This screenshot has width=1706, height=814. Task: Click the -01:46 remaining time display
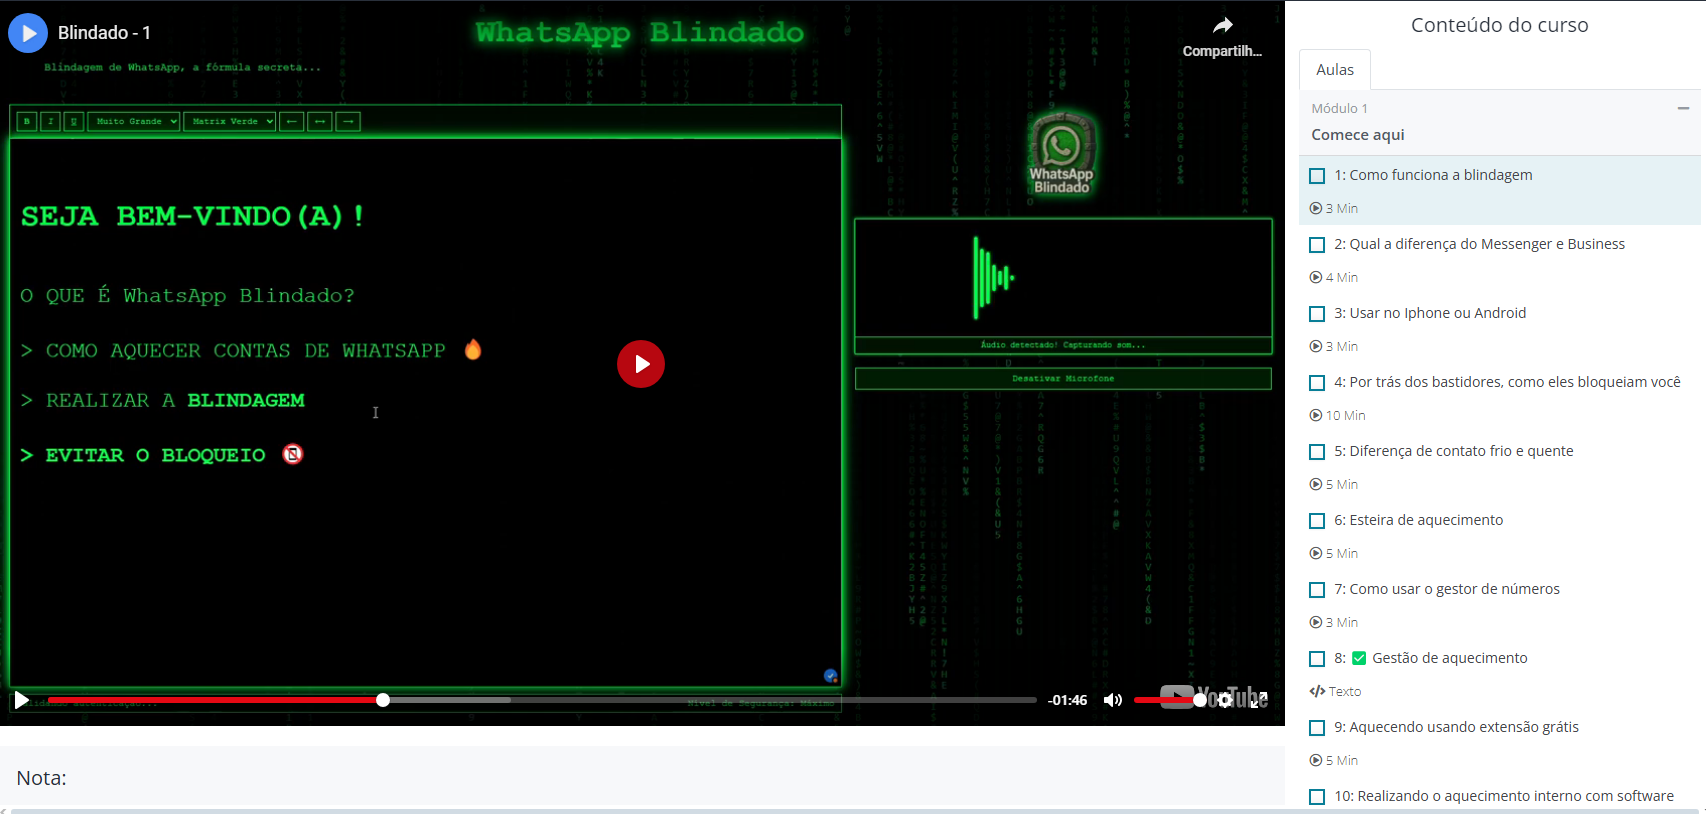(1067, 700)
